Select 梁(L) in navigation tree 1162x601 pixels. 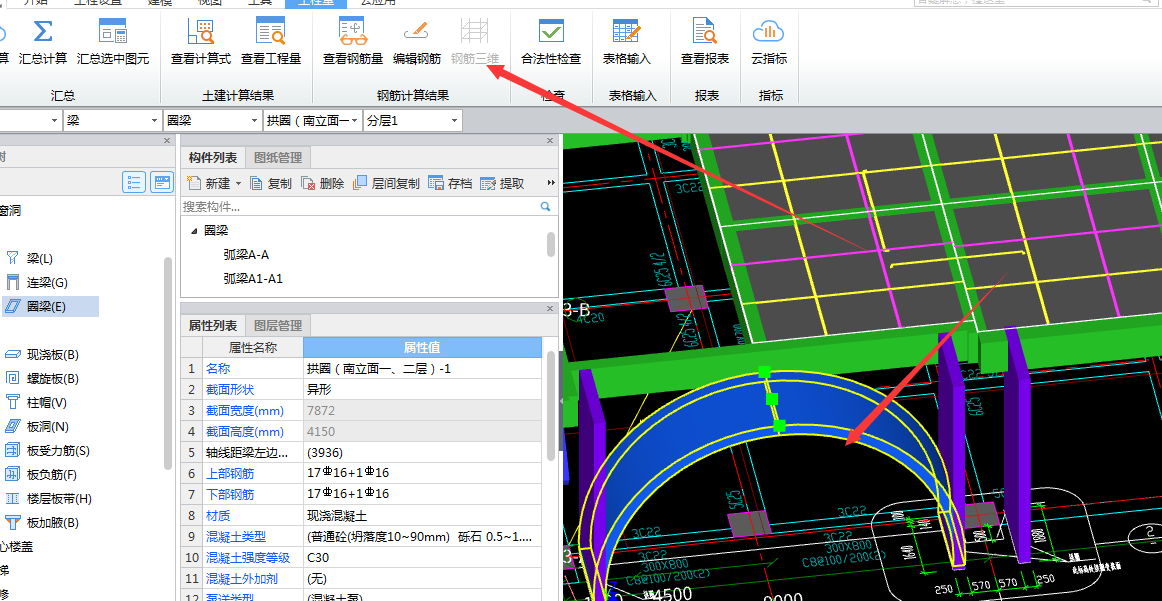40,259
